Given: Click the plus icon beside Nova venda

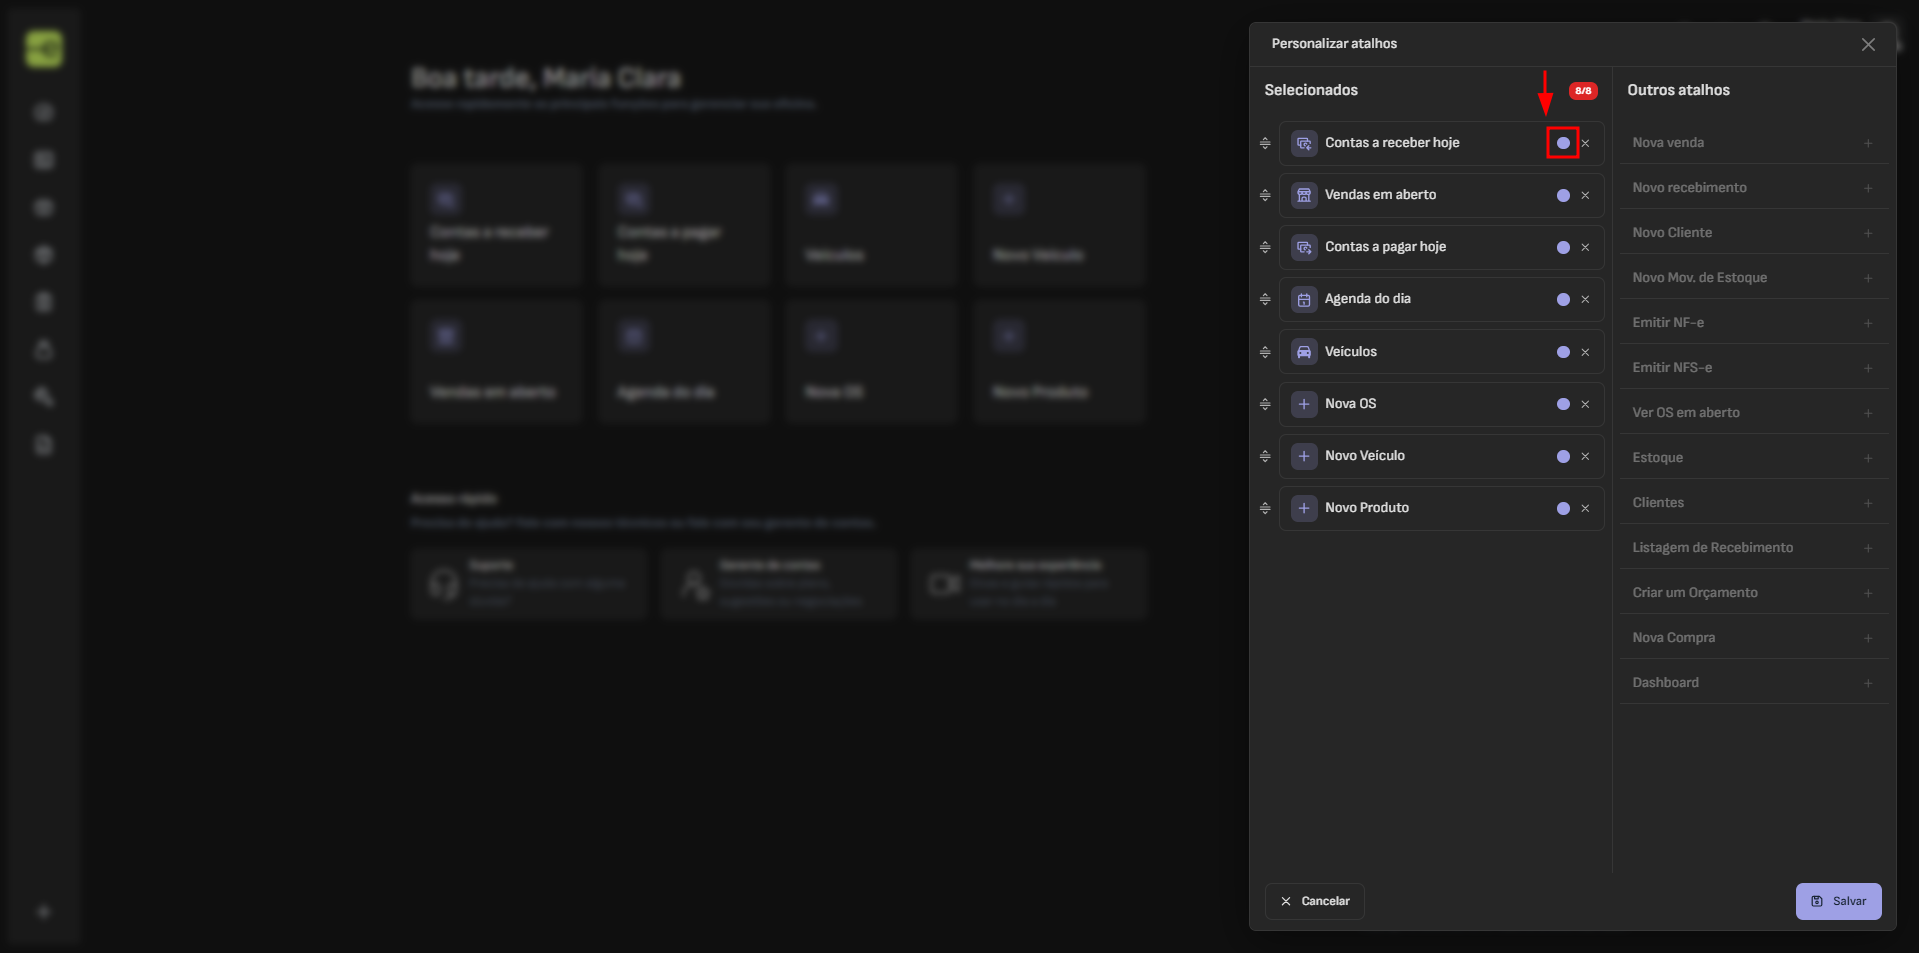Looking at the screenshot, I should coord(1867,143).
